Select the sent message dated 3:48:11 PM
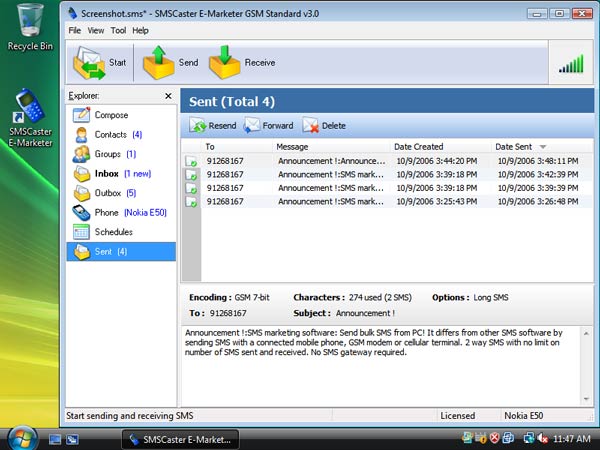Viewport: 600px width, 450px height. [385, 160]
